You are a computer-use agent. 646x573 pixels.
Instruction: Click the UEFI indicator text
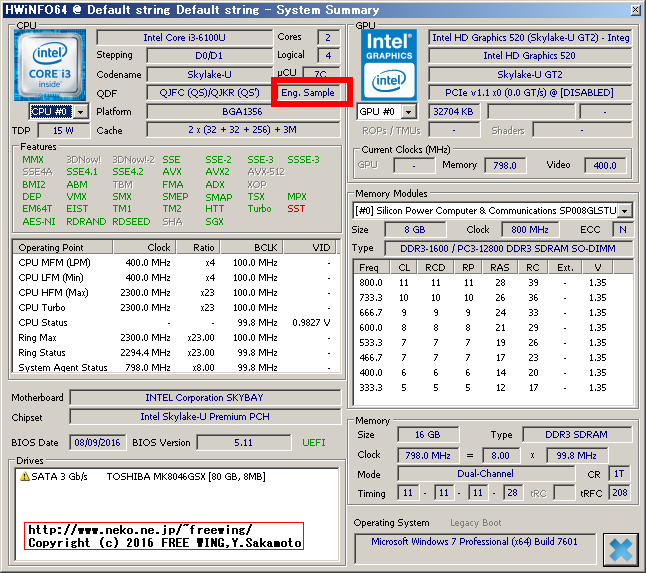point(314,443)
